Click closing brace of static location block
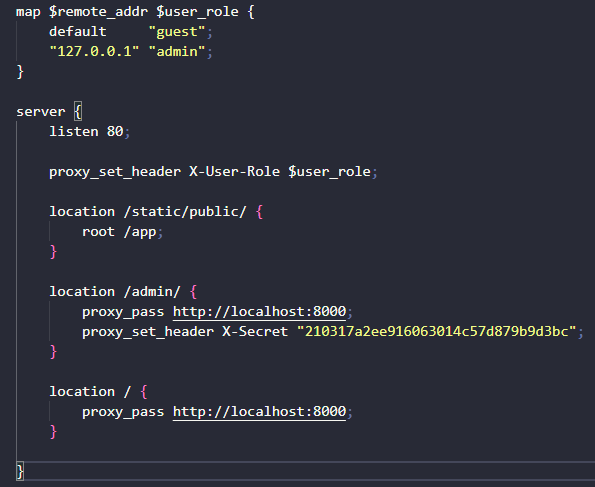This screenshot has width=595, height=487. 53,252
